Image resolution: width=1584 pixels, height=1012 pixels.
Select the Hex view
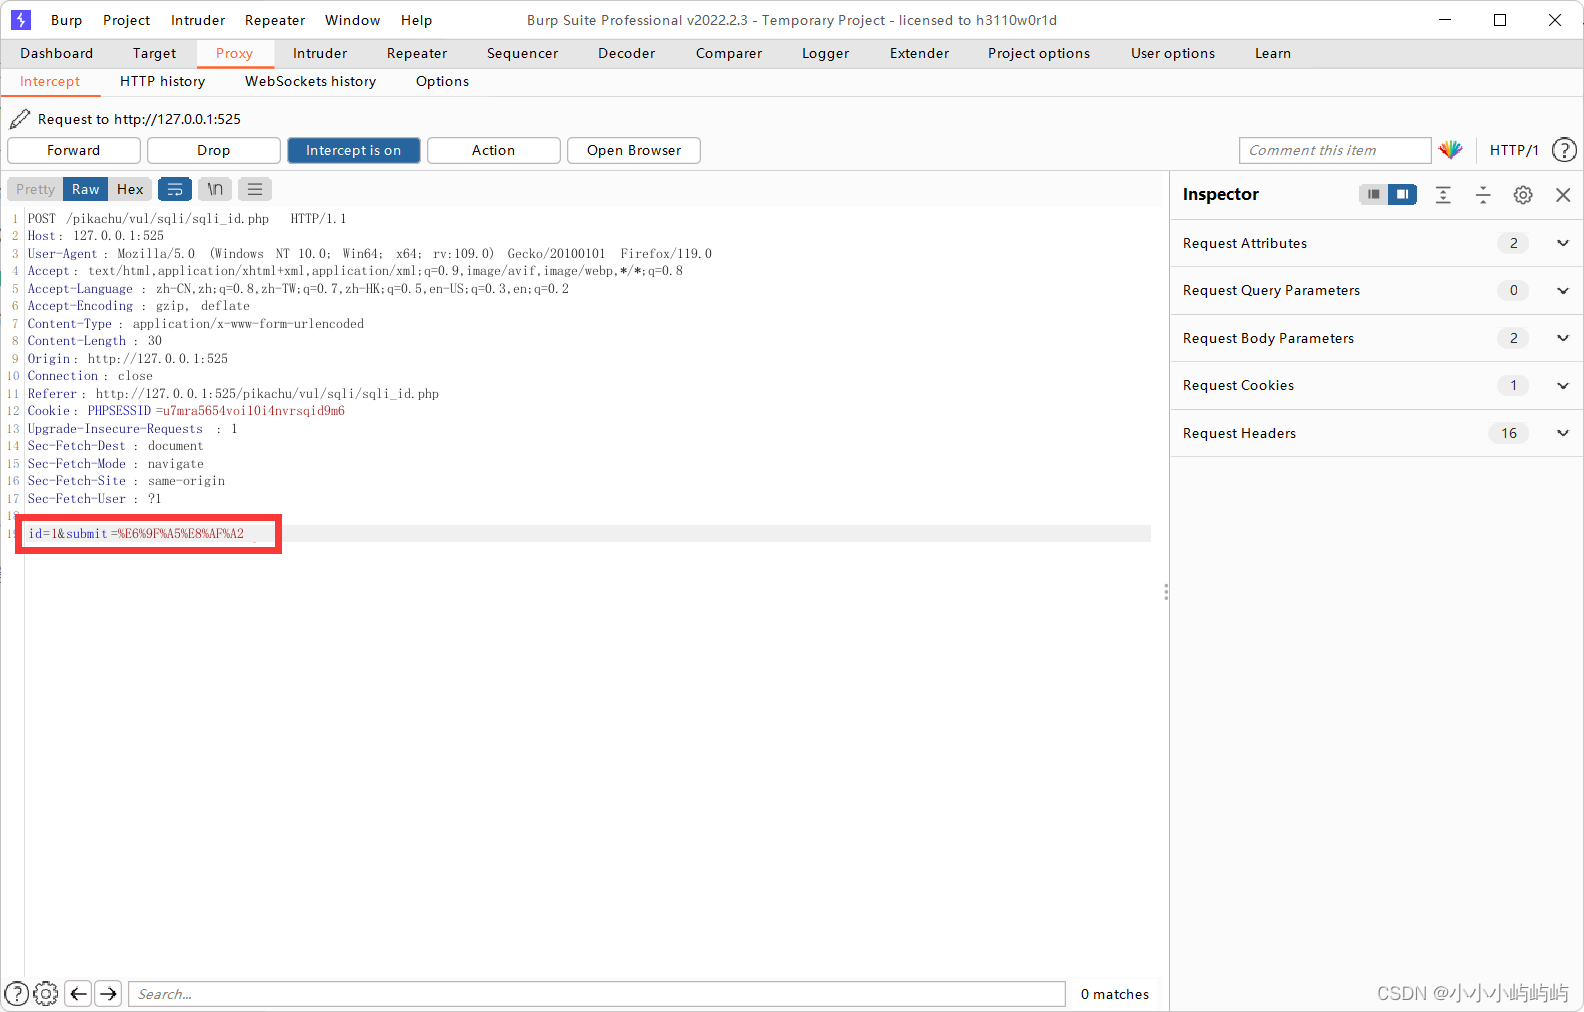click(130, 189)
